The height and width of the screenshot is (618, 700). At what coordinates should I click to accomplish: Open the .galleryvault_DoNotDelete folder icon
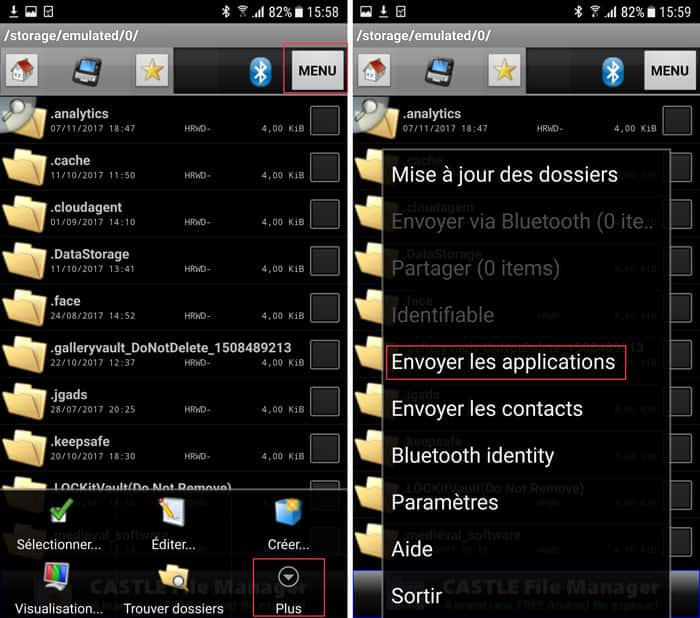25,355
